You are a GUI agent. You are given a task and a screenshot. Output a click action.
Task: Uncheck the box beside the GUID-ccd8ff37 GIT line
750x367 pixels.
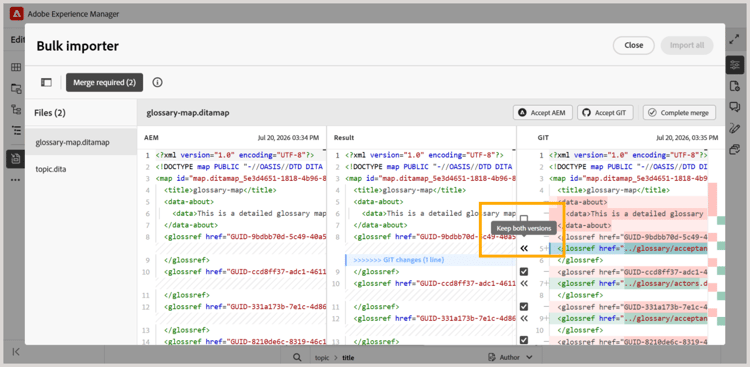click(524, 272)
